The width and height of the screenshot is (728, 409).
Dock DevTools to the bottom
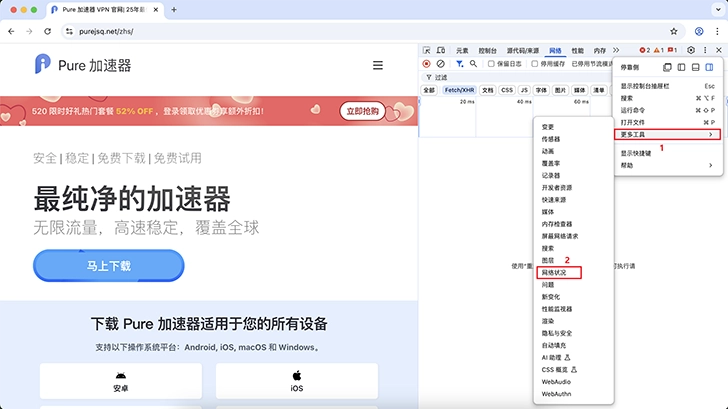click(x=695, y=67)
